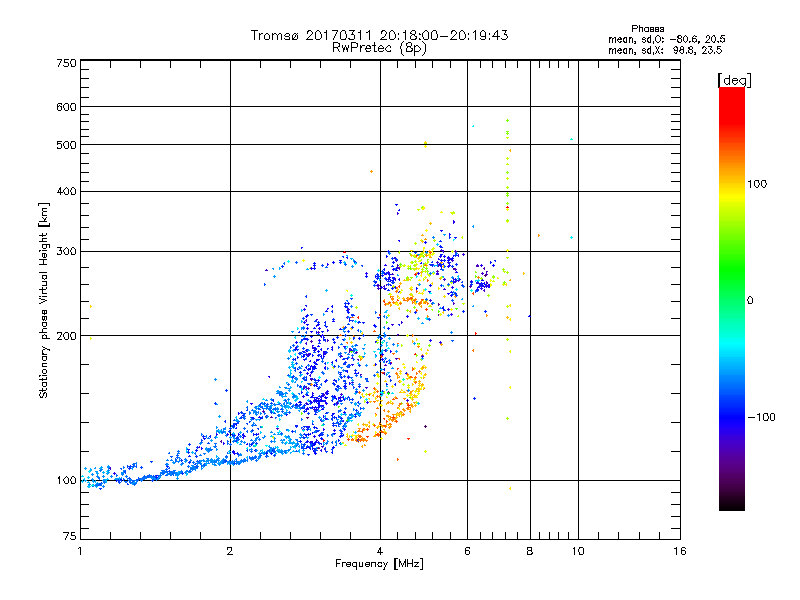Click the '[deg]' colorbar unit label
Image resolution: width=800 pixels, height=600 pixels.
pyautogui.click(x=734, y=81)
